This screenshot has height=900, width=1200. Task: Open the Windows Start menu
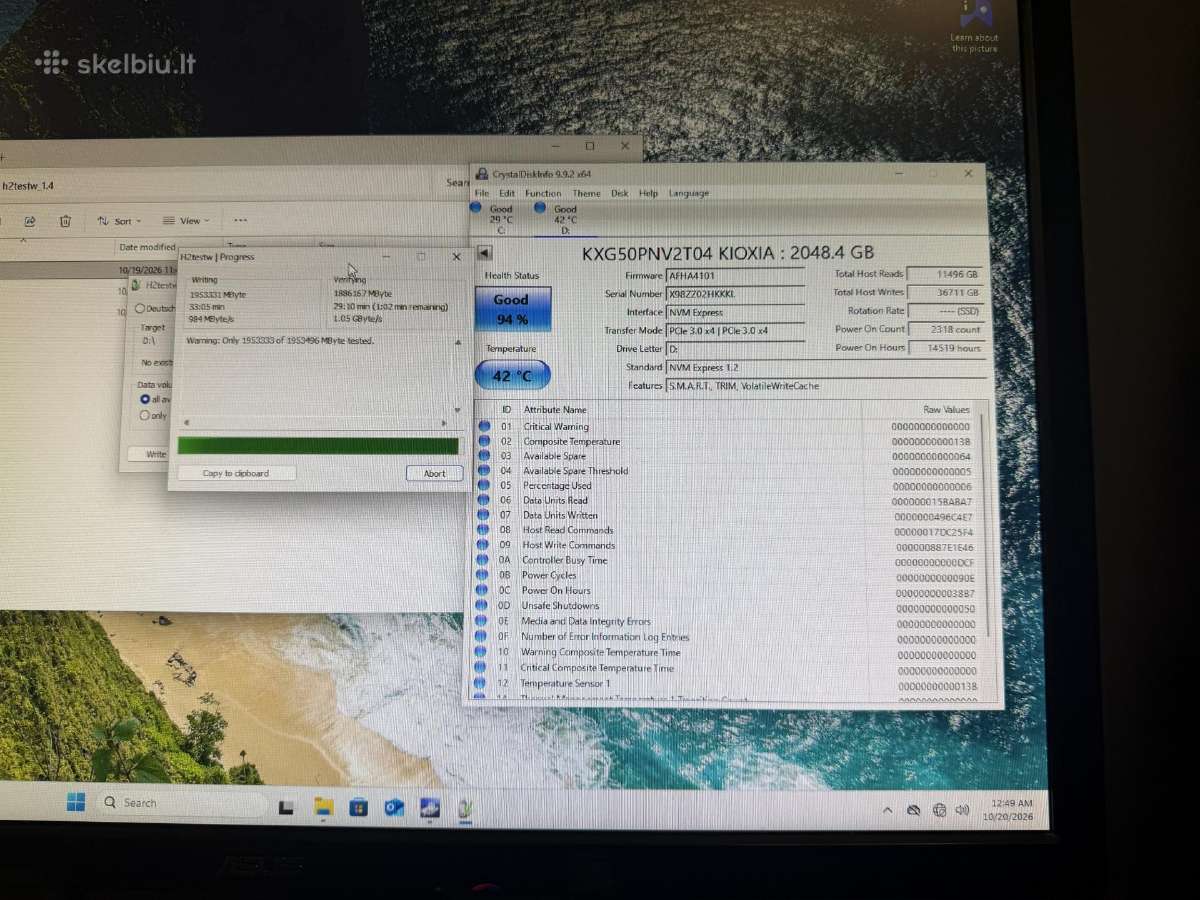coord(75,801)
